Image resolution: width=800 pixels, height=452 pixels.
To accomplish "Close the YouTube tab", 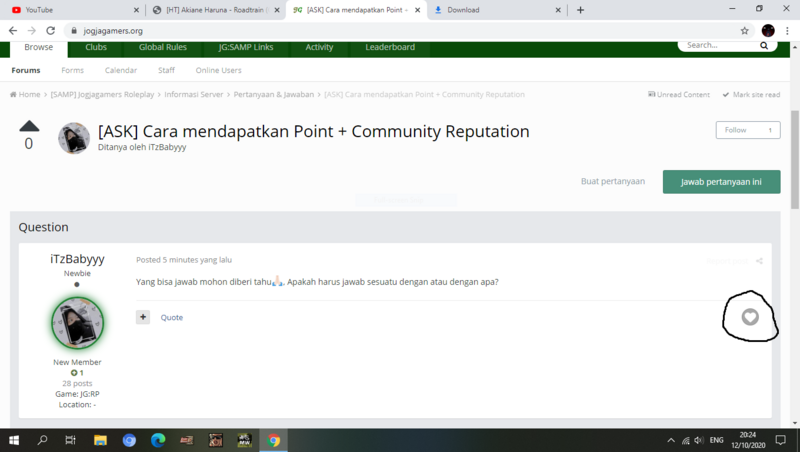I will tap(136, 10).
